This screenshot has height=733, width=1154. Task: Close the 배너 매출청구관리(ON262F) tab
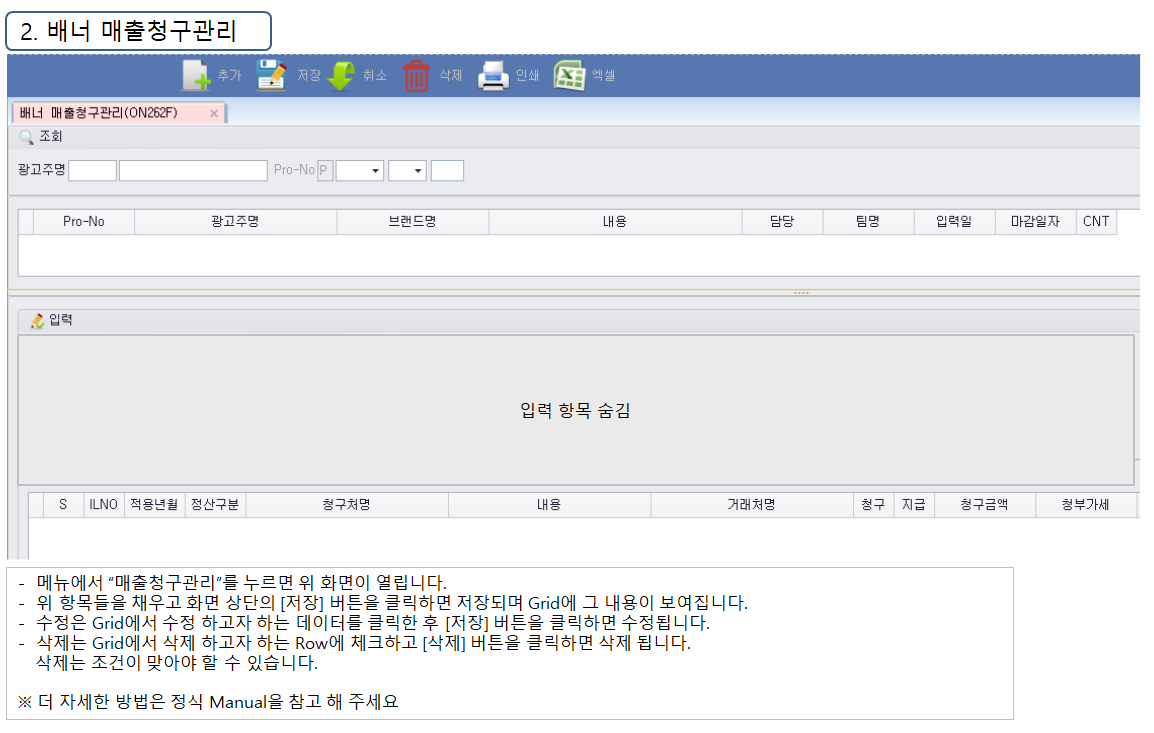tap(214, 113)
